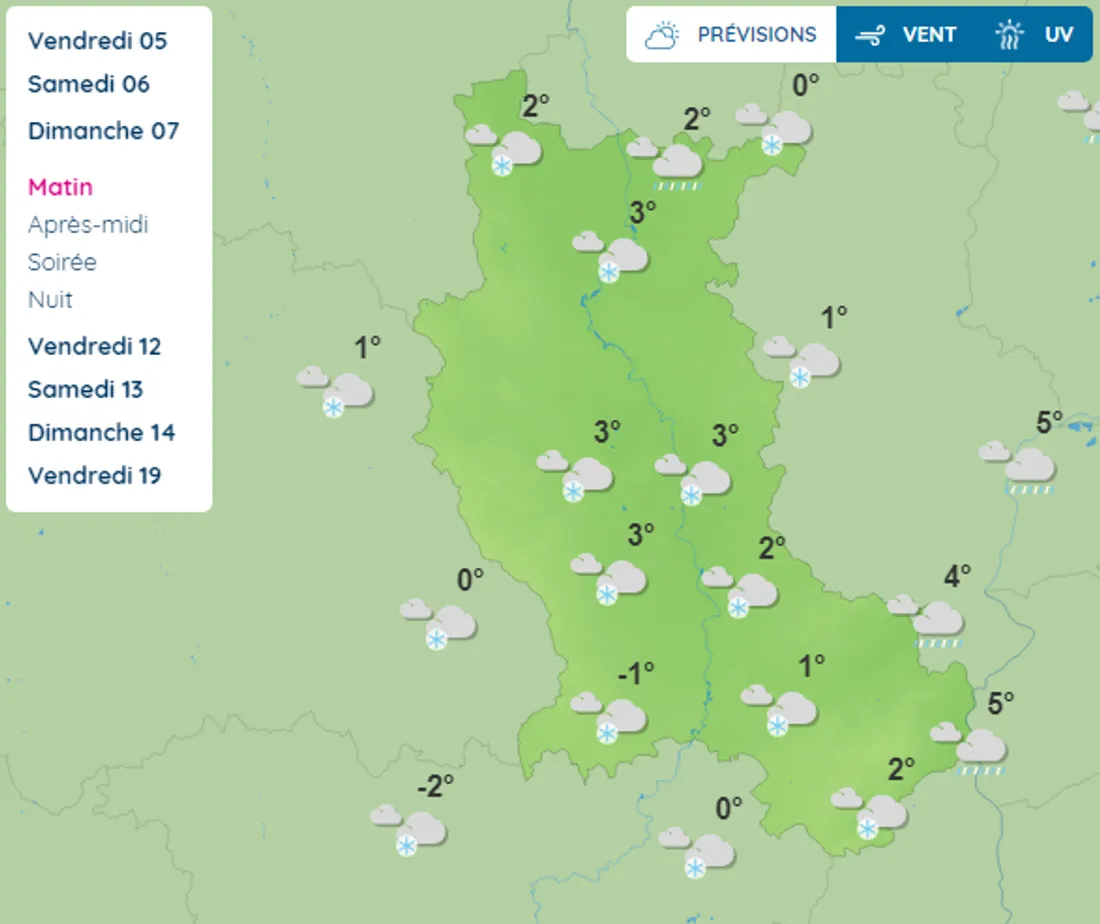Open Vendredi 19 forecast

coord(94,476)
